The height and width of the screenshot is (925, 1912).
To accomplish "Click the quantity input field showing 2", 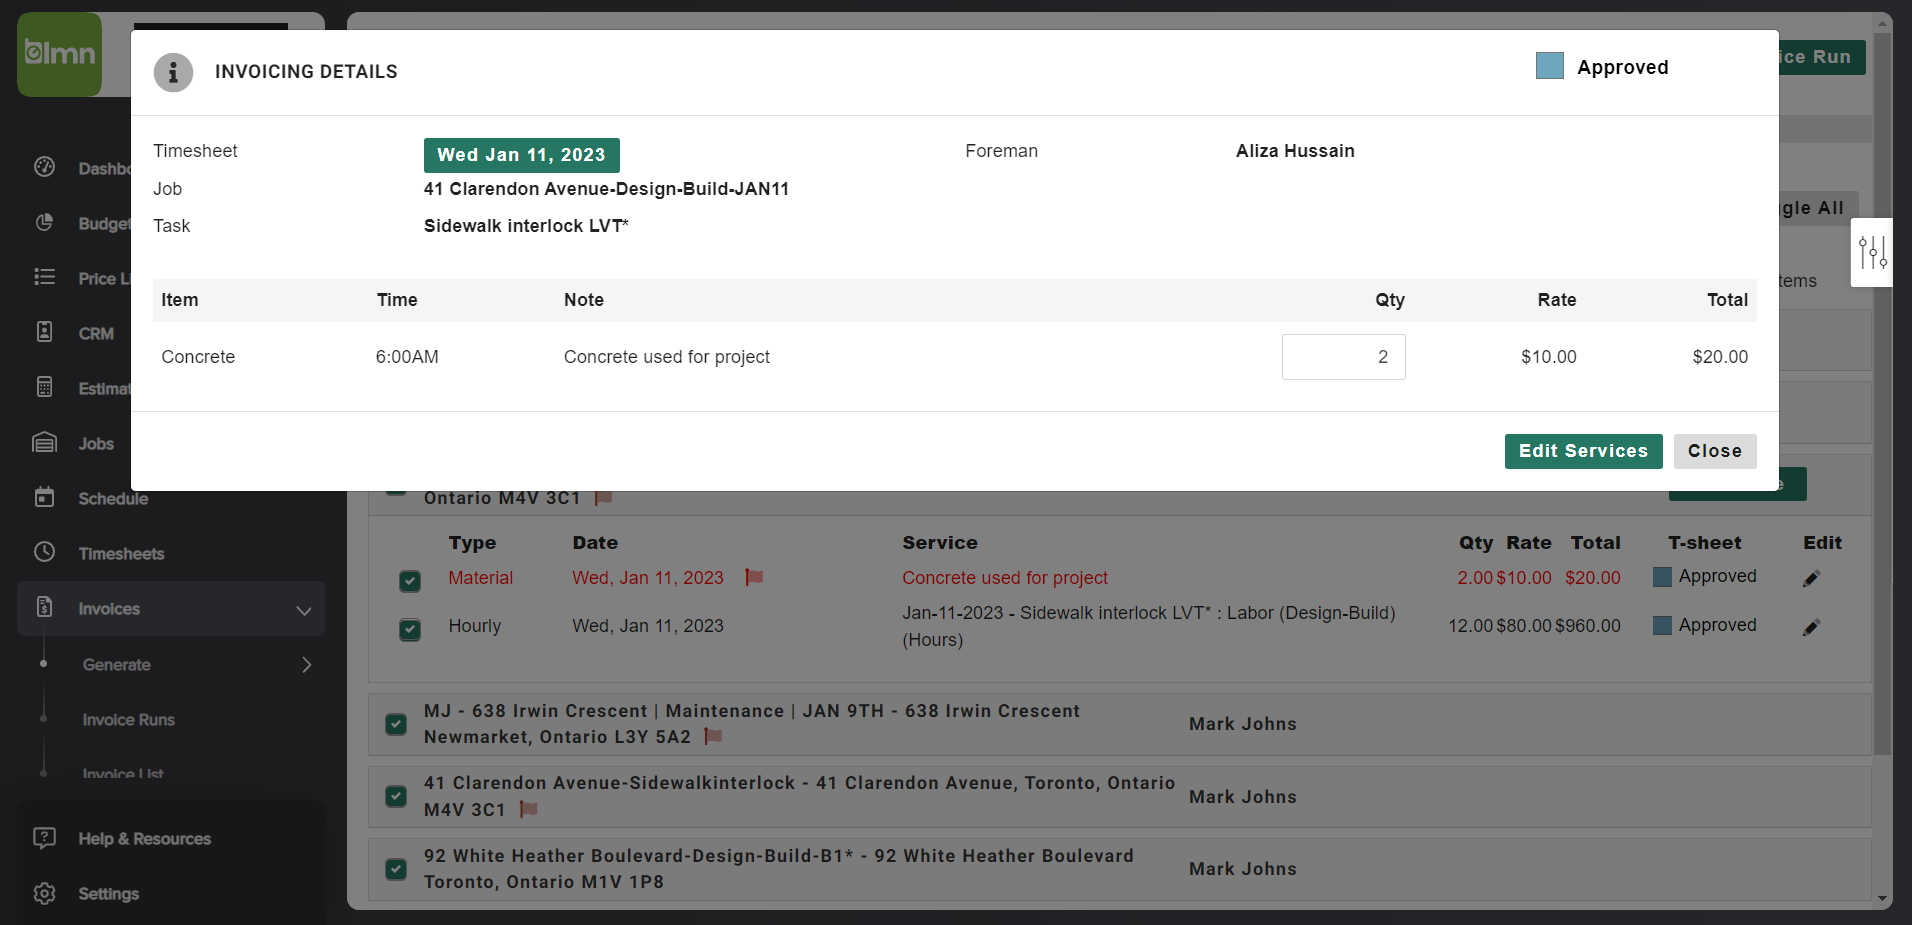I will 1343,356.
